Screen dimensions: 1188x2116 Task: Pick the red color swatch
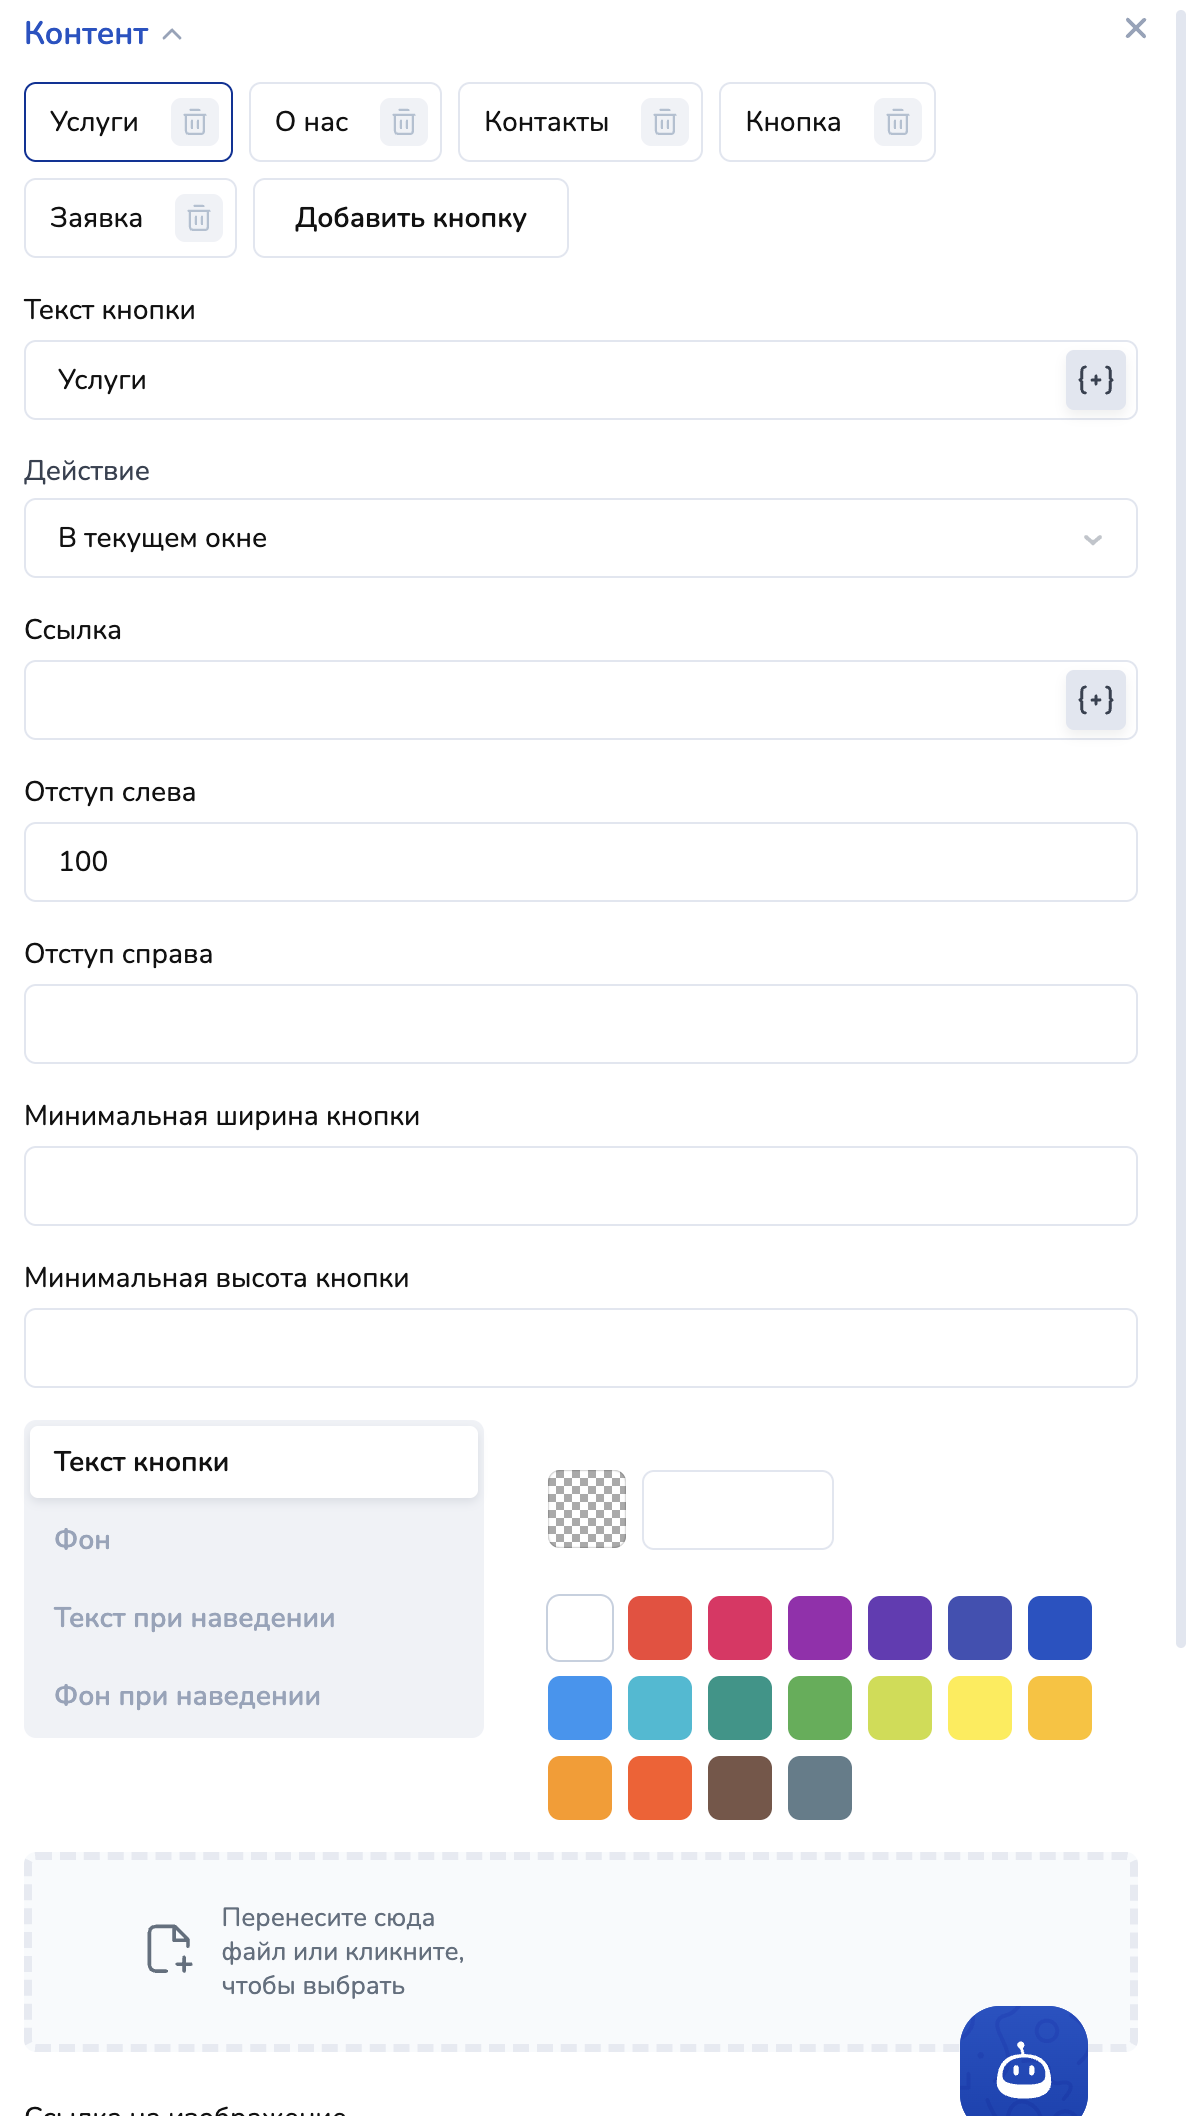tap(660, 1628)
